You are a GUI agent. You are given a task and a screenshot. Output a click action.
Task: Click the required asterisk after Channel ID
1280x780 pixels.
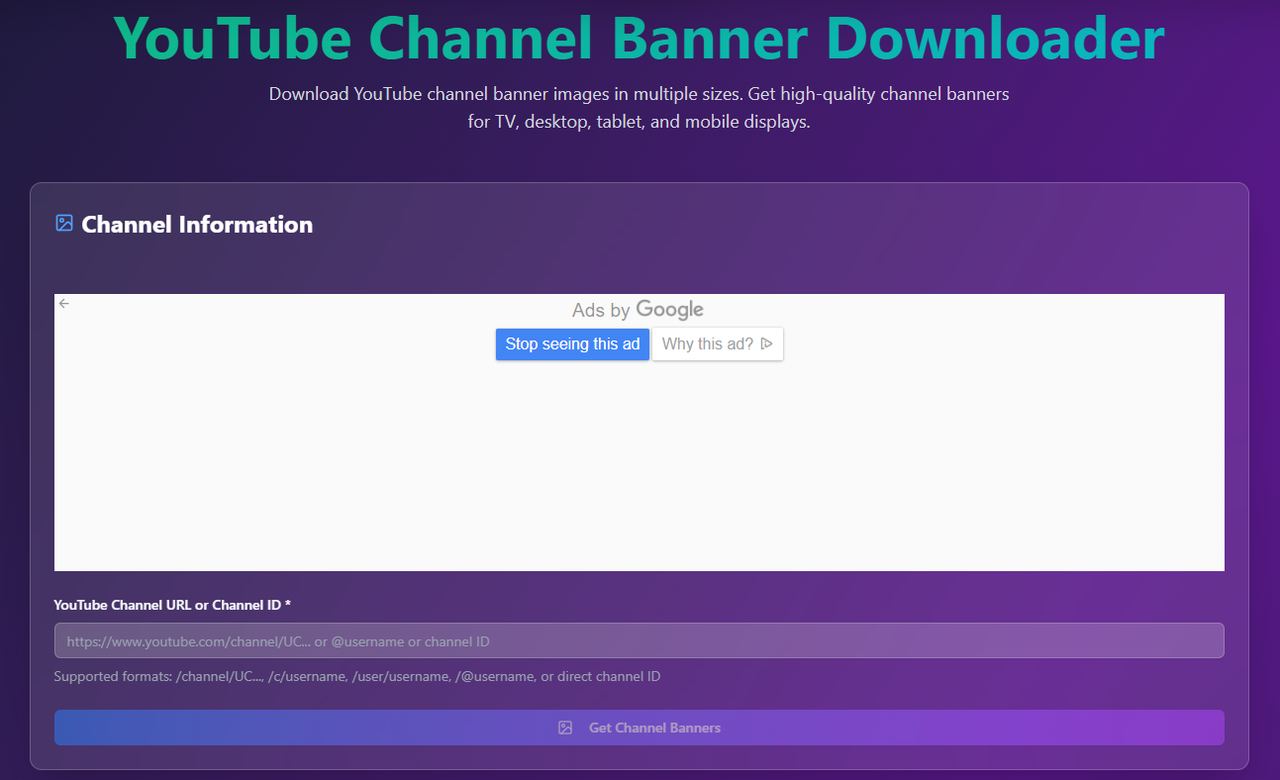(x=288, y=605)
